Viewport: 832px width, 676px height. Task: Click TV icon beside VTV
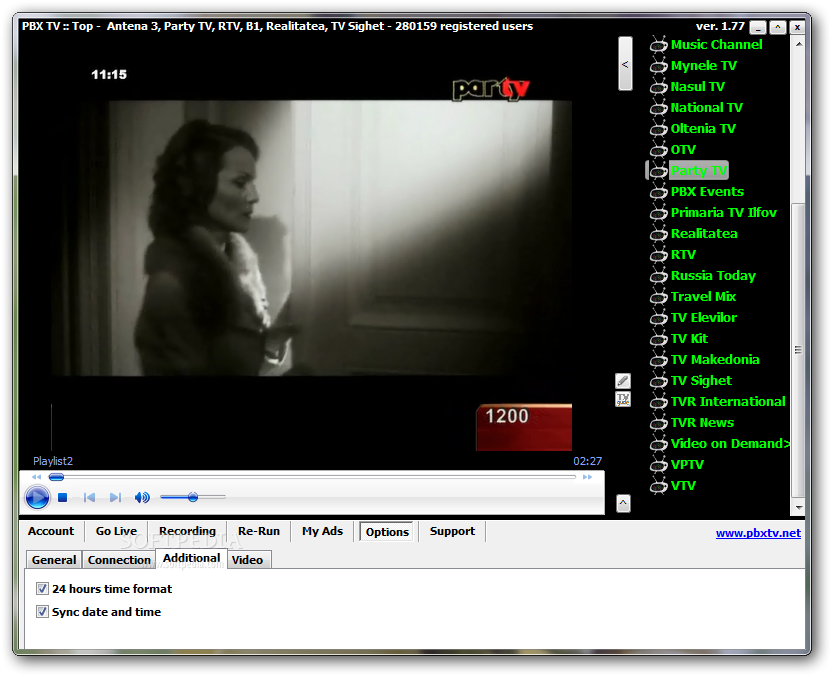coord(658,486)
